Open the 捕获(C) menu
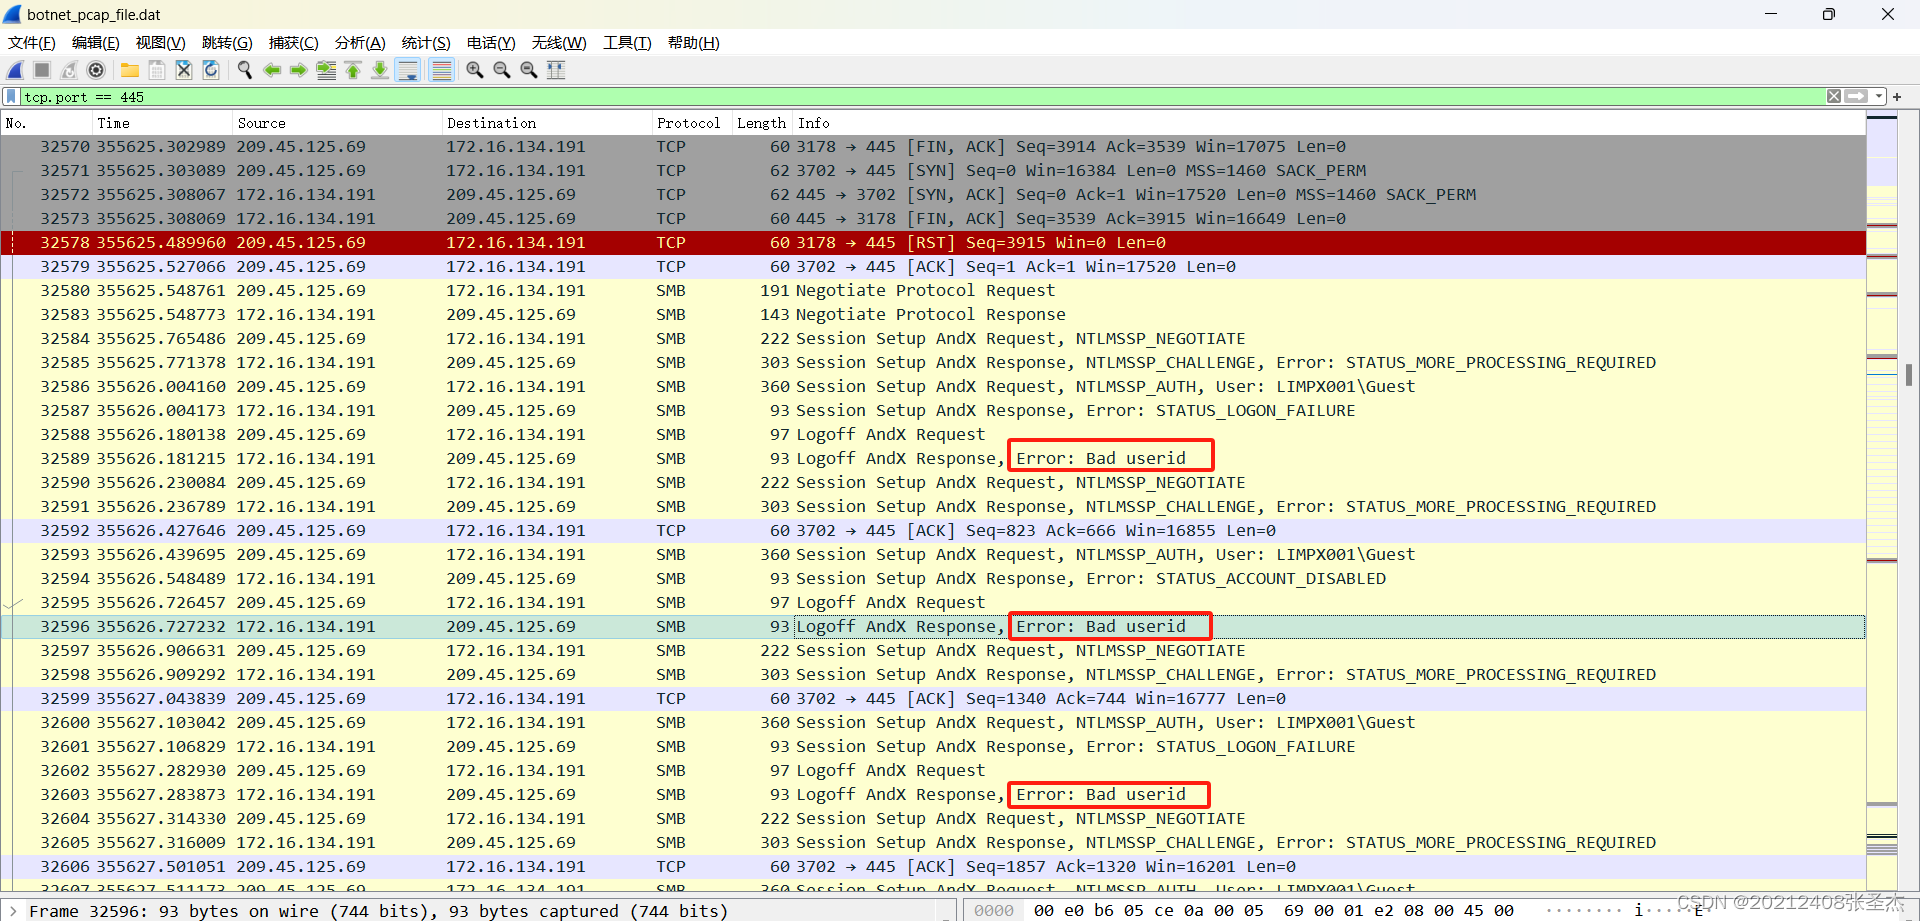The height and width of the screenshot is (921, 1920). point(293,43)
